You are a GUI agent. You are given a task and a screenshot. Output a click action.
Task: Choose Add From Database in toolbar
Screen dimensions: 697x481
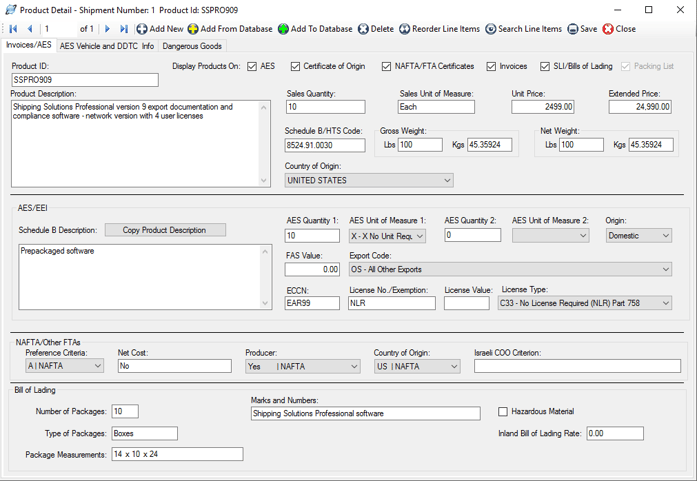coord(230,29)
